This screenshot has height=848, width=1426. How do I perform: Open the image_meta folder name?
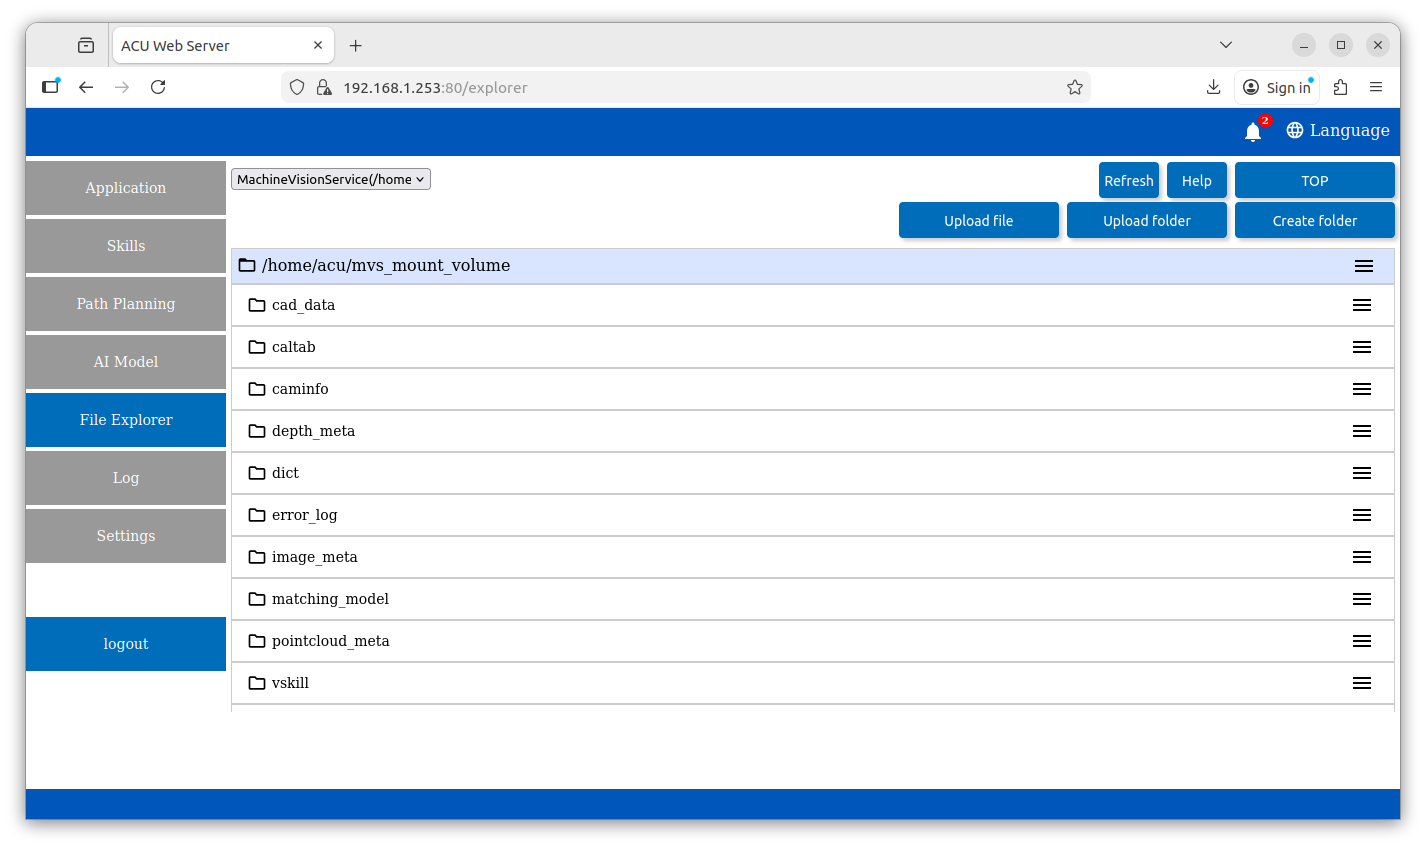(x=315, y=557)
